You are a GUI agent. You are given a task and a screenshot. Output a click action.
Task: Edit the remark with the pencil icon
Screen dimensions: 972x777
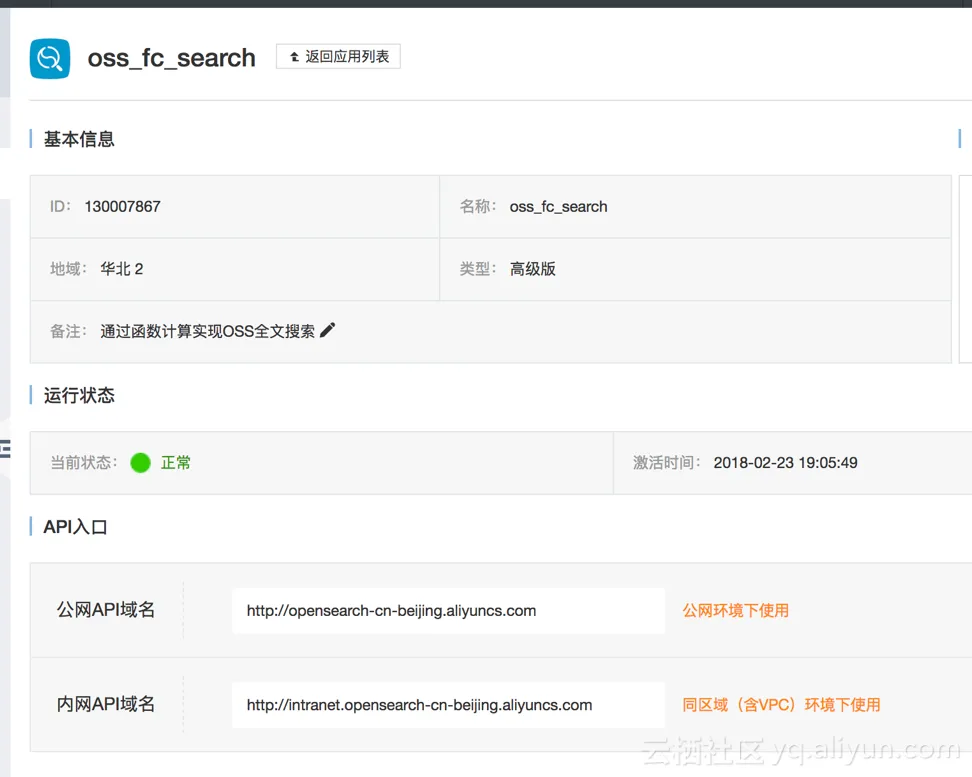pyautogui.click(x=327, y=330)
